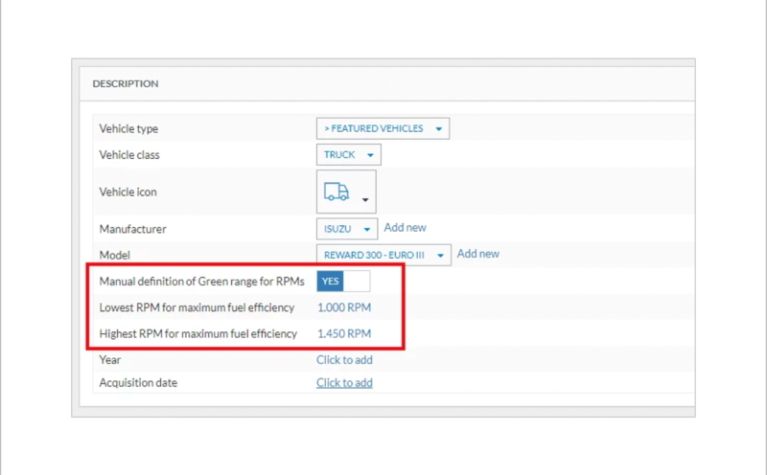Screen dimensions: 767x475
Task: Click to add the Acquisition date
Action: [344, 383]
